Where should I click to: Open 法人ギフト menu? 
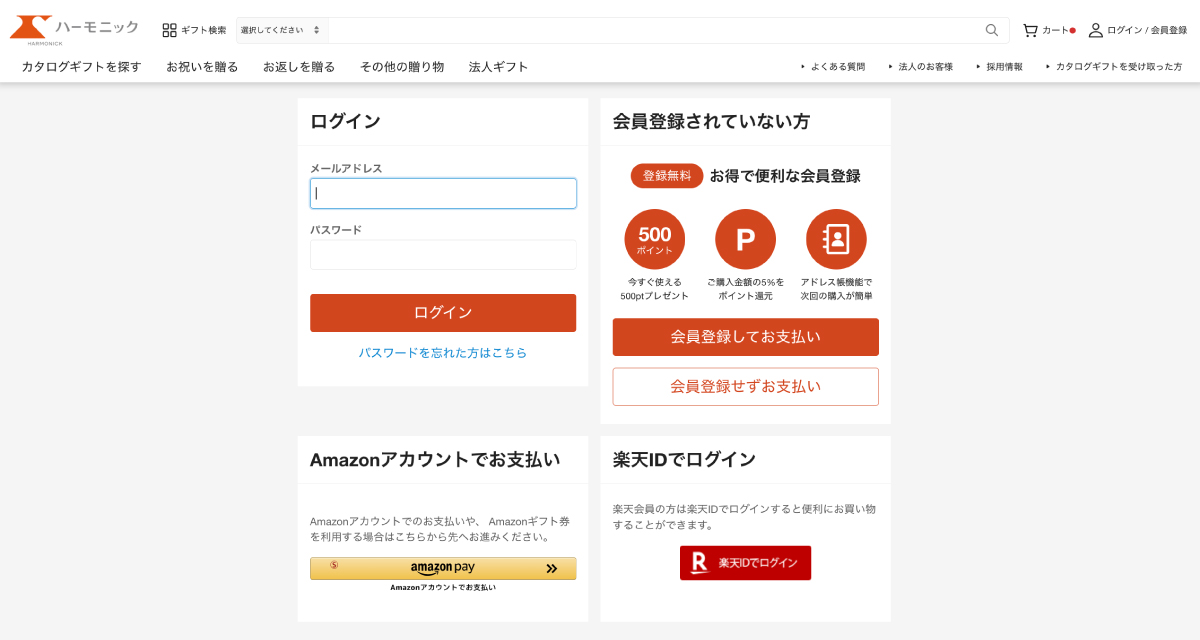pyautogui.click(x=498, y=67)
